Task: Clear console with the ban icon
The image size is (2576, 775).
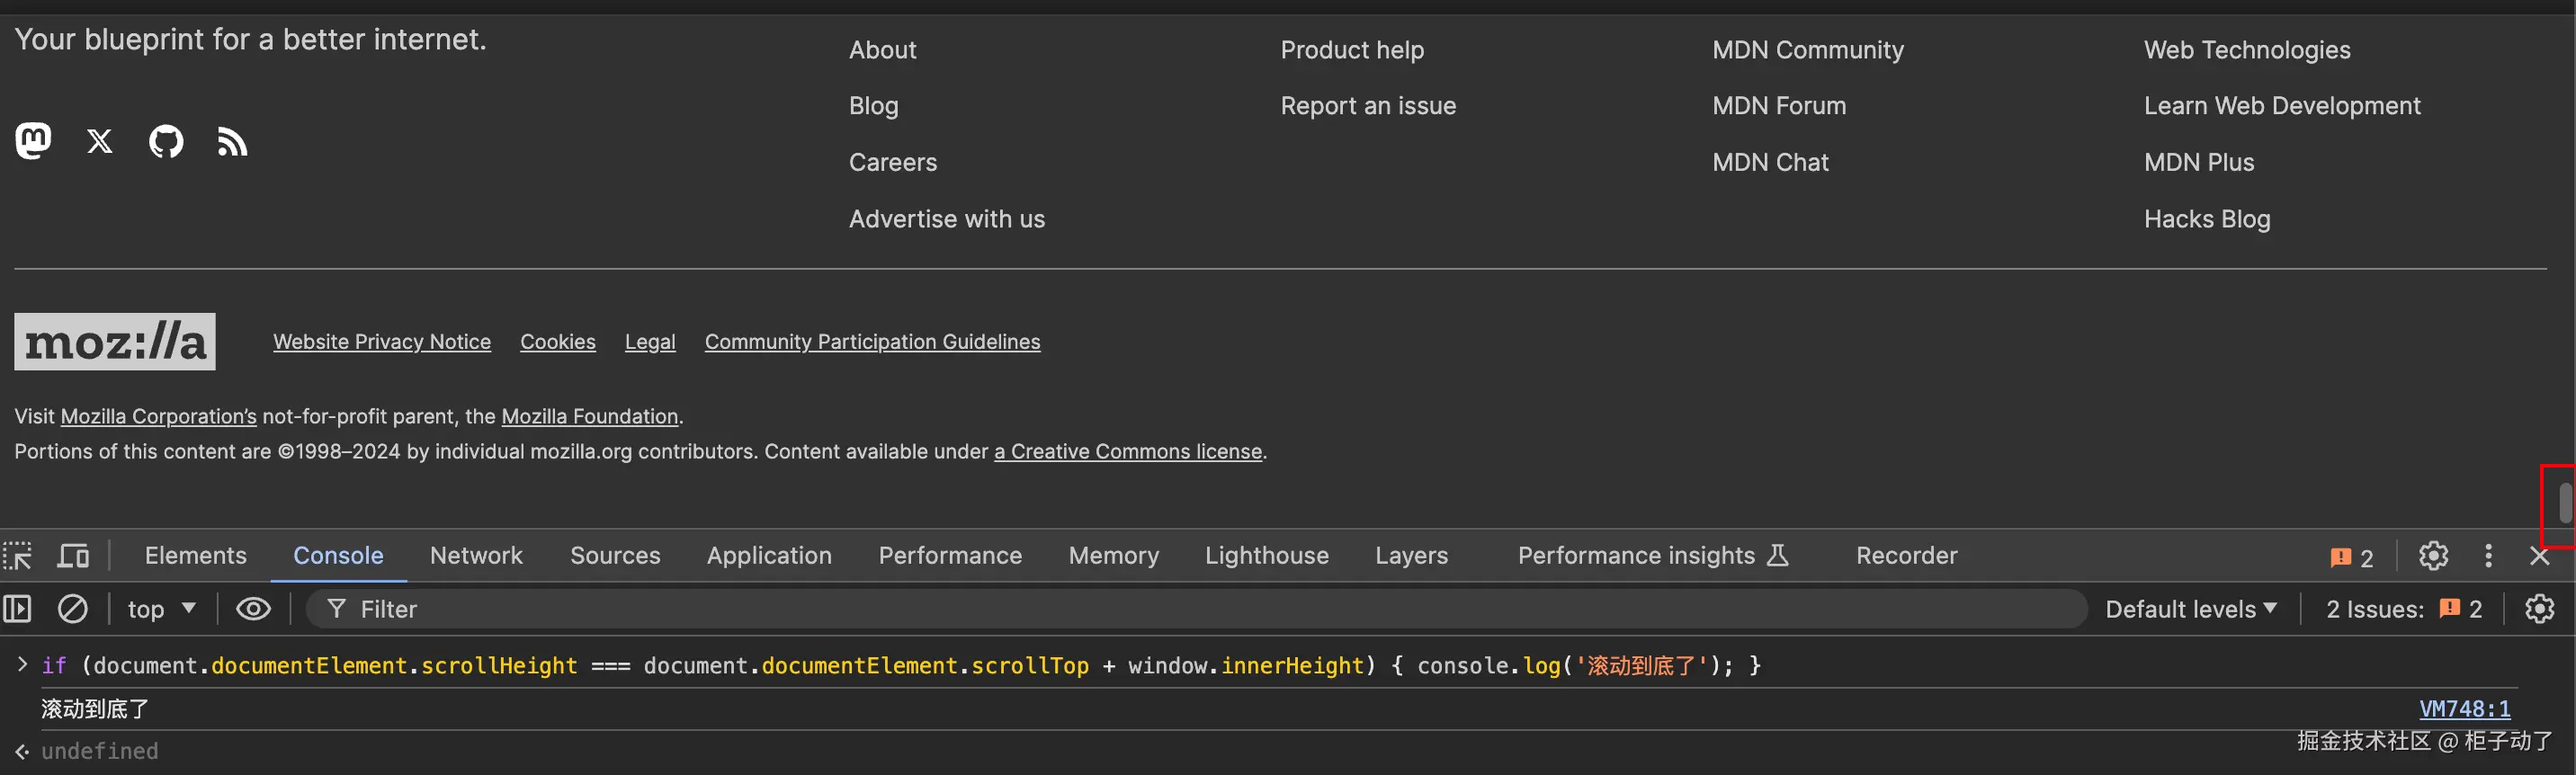Action: (72, 609)
